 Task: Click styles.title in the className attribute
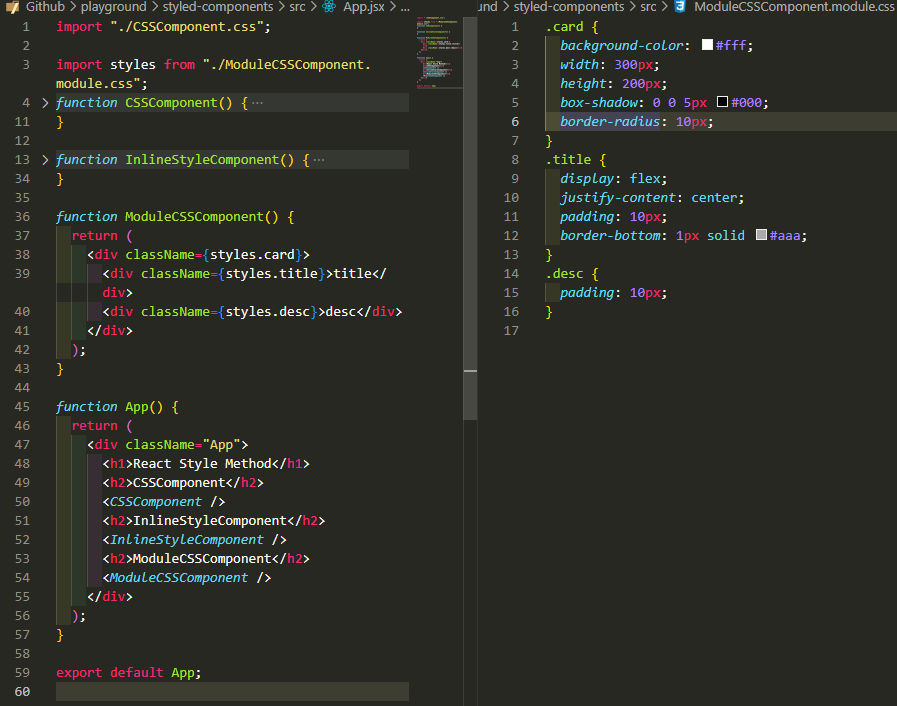tap(272, 273)
